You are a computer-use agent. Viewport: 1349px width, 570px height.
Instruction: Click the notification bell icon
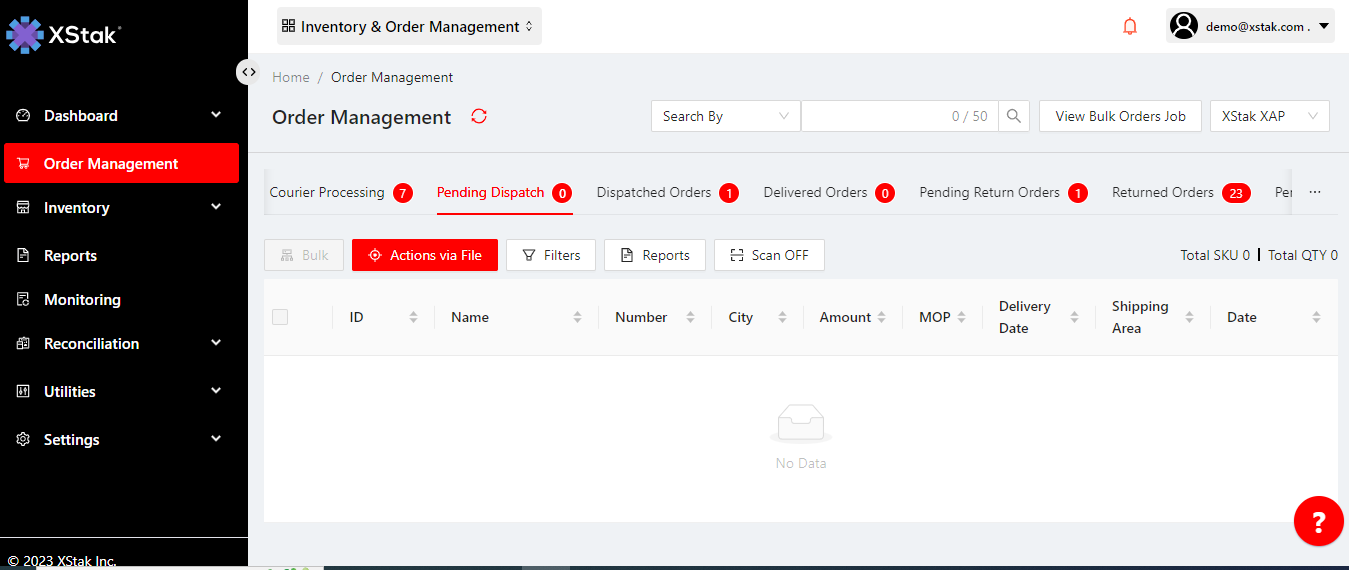coord(1130,27)
